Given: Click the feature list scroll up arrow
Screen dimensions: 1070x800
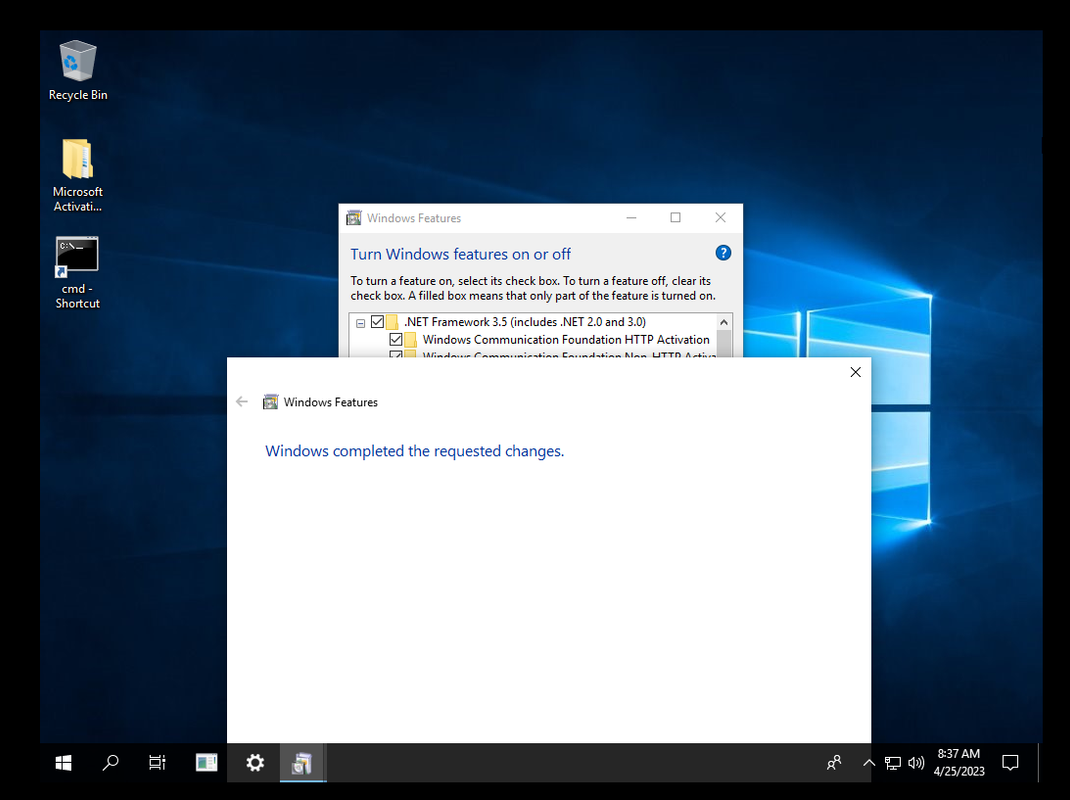Looking at the screenshot, I should coord(724,322).
